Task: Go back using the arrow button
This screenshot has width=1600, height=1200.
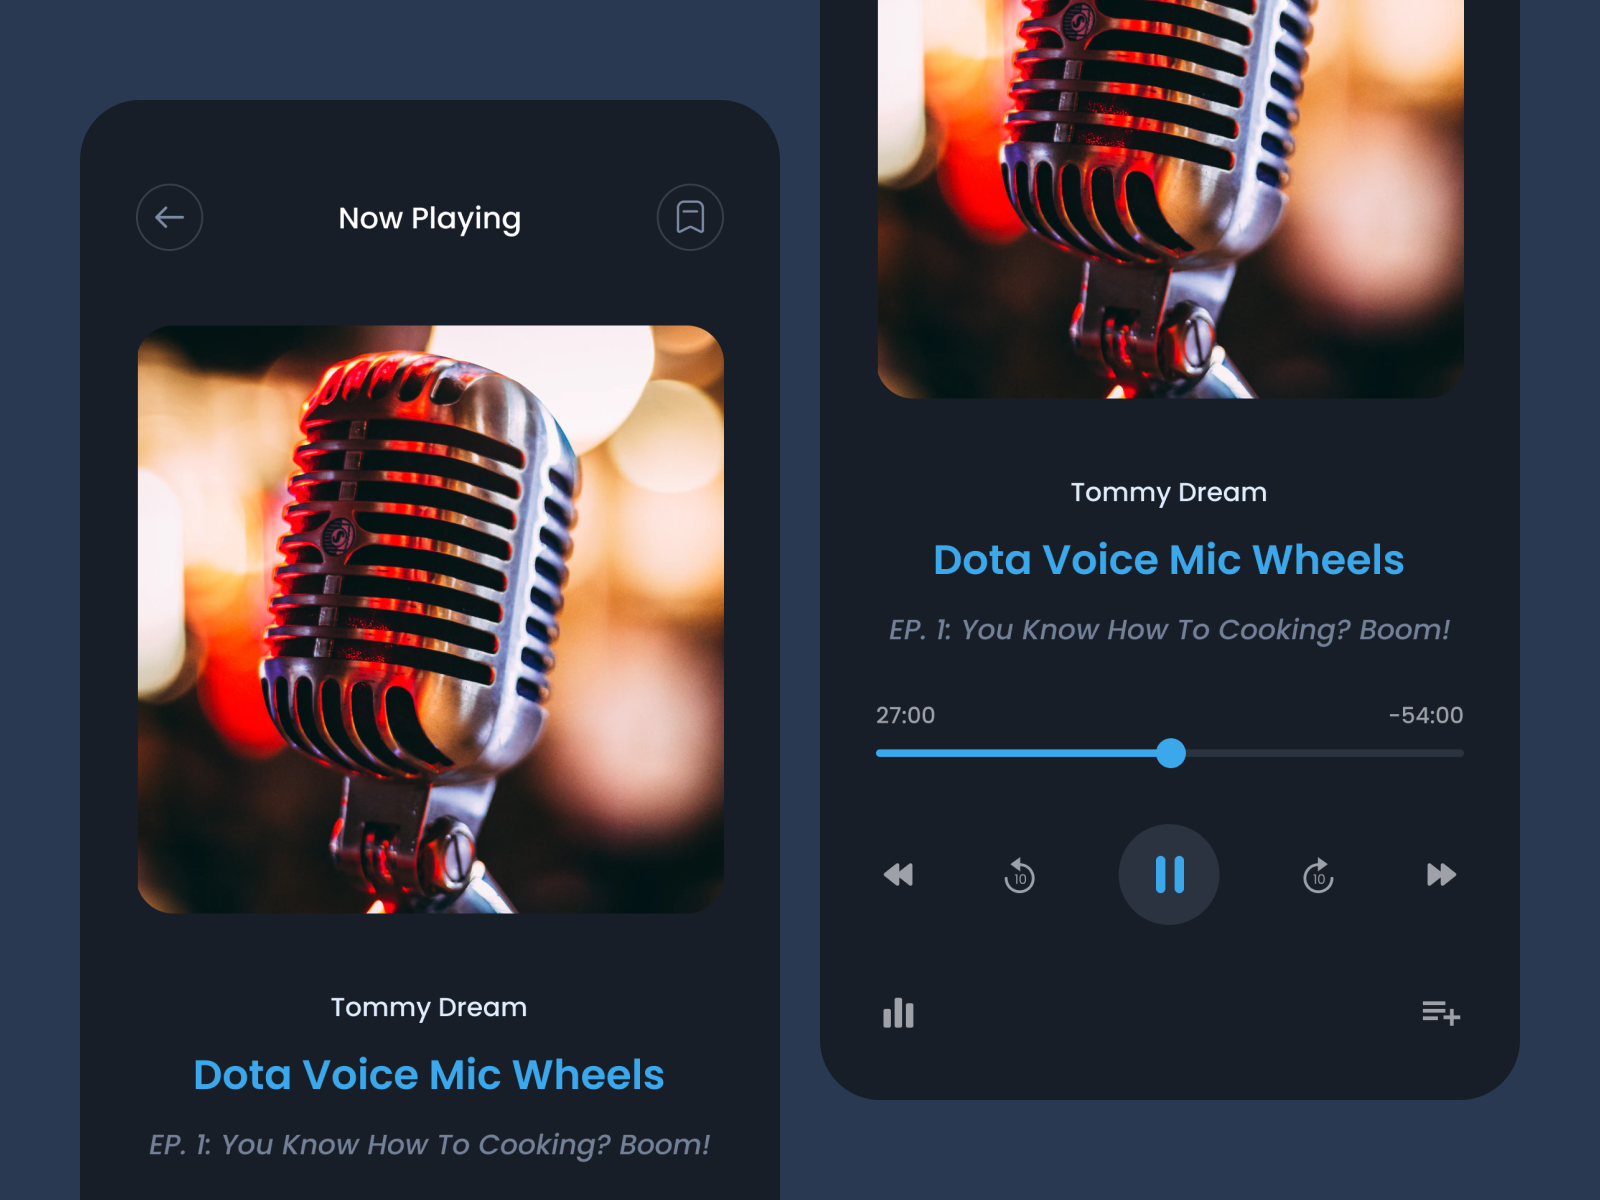Action: pyautogui.click(x=169, y=217)
